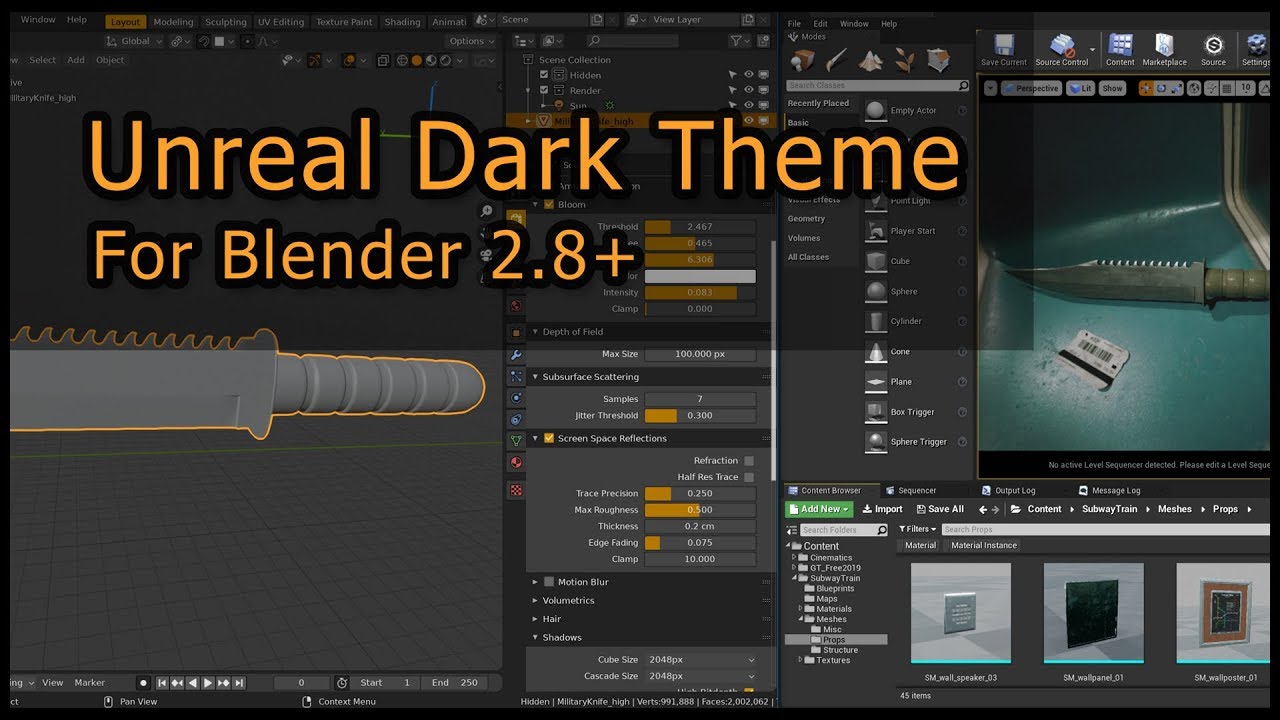This screenshot has width=1280, height=720.
Task: Click the green Add New button
Action: click(820, 509)
